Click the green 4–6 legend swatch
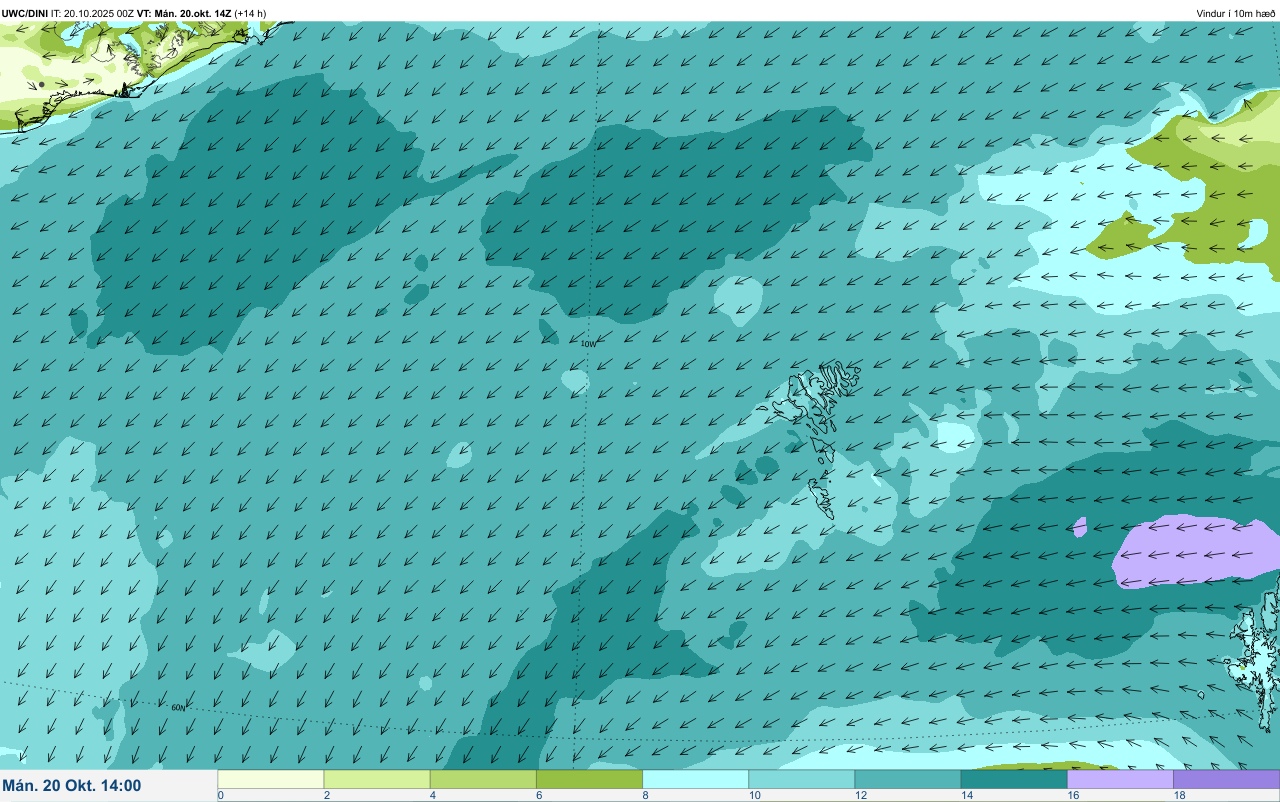Viewport: 1280px width, 802px height. (x=483, y=779)
